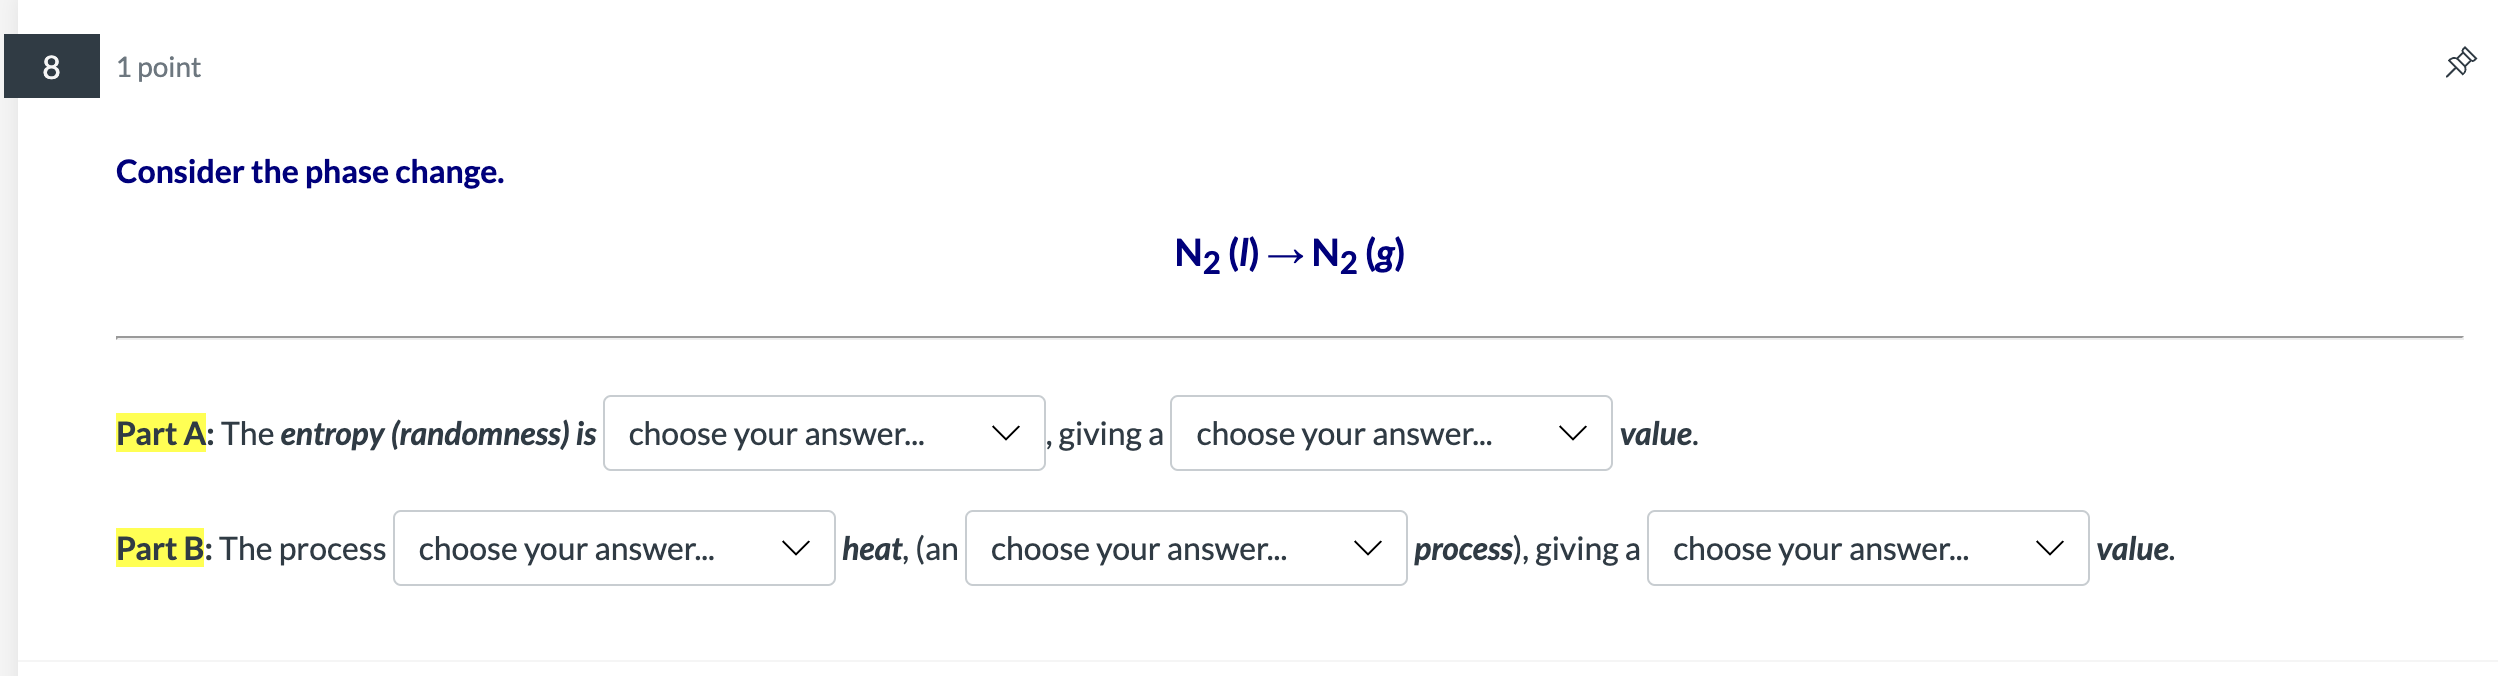Click the question number 8 badge
The width and height of the screenshot is (2498, 676).
click(x=52, y=68)
